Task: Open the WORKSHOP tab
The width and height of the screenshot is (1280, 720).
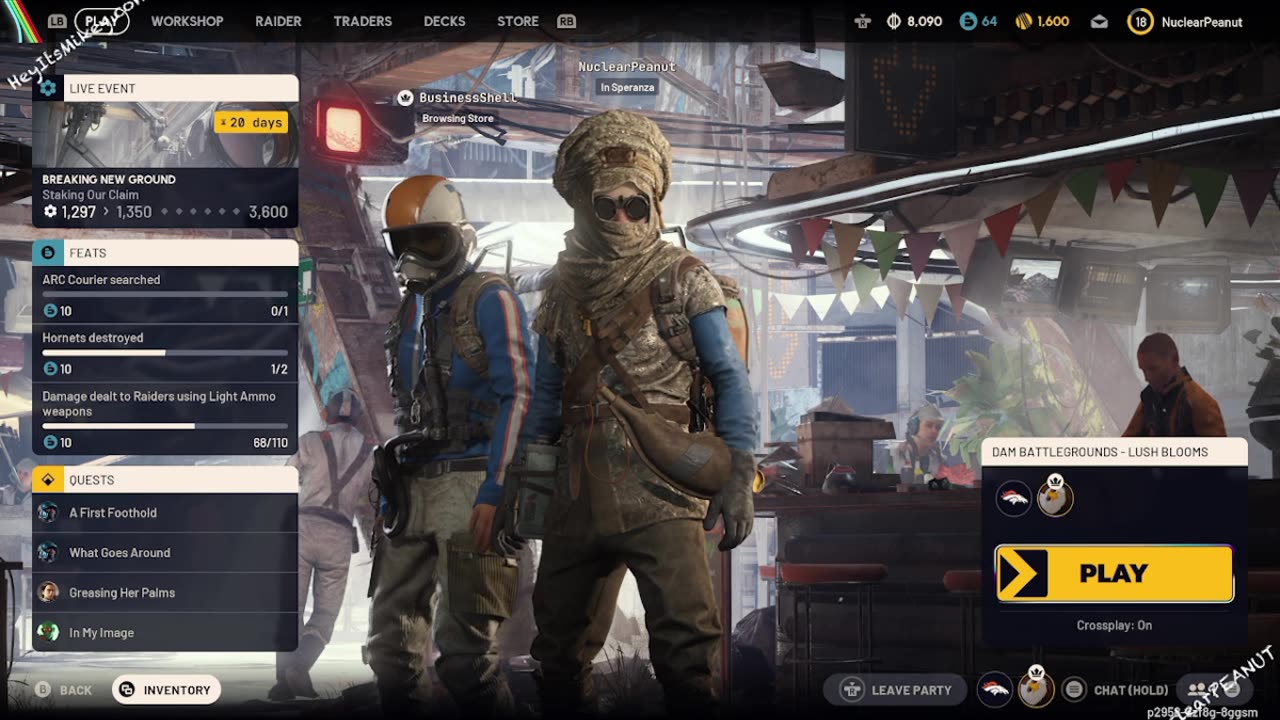Action: pyautogui.click(x=187, y=21)
